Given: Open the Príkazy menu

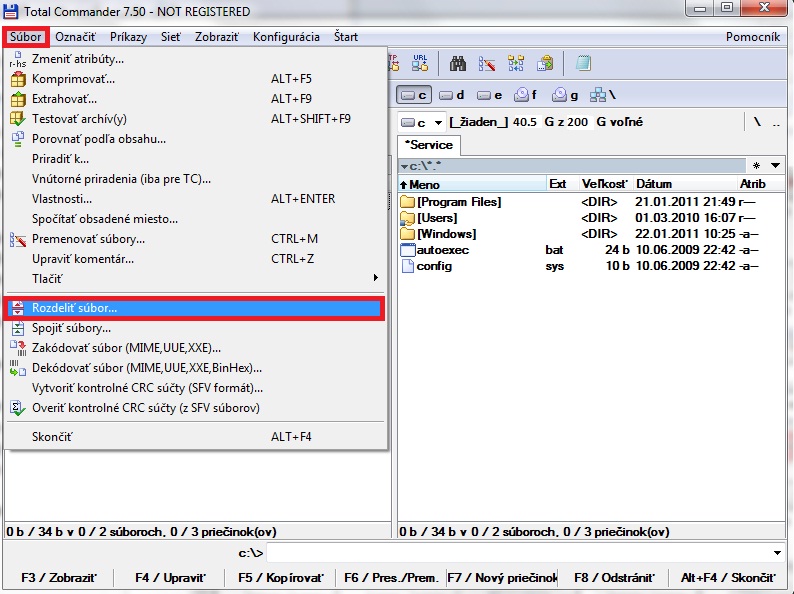Looking at the screenshot, I should (128, 37).
